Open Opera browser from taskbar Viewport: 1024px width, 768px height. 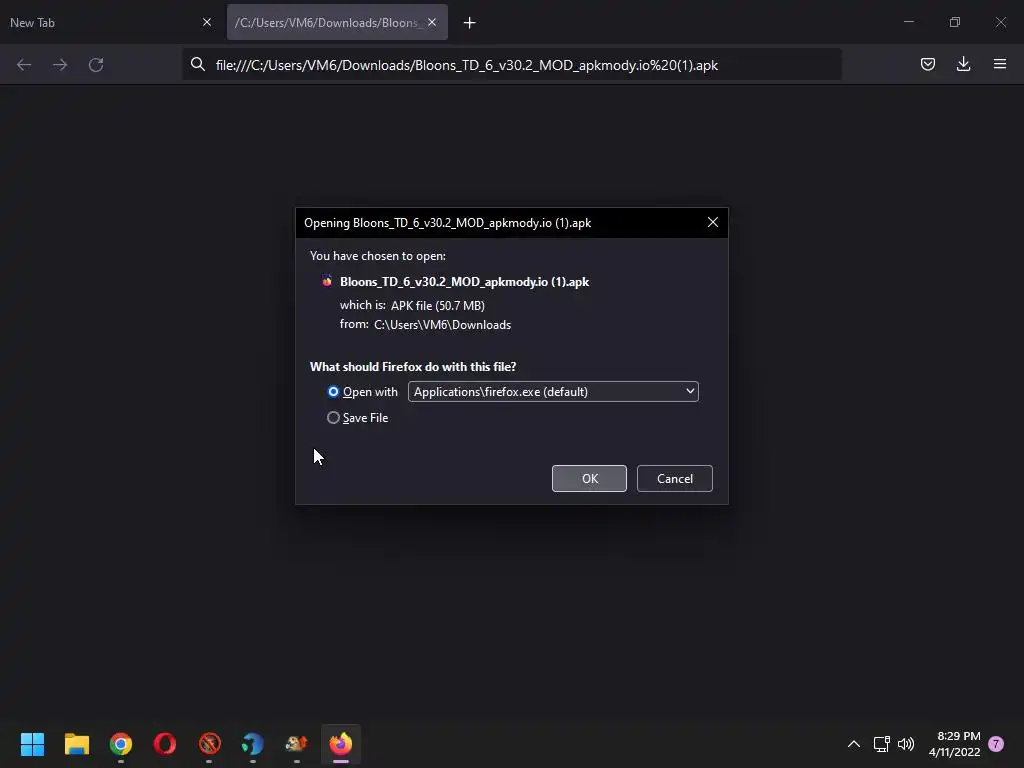click(165, 744)
